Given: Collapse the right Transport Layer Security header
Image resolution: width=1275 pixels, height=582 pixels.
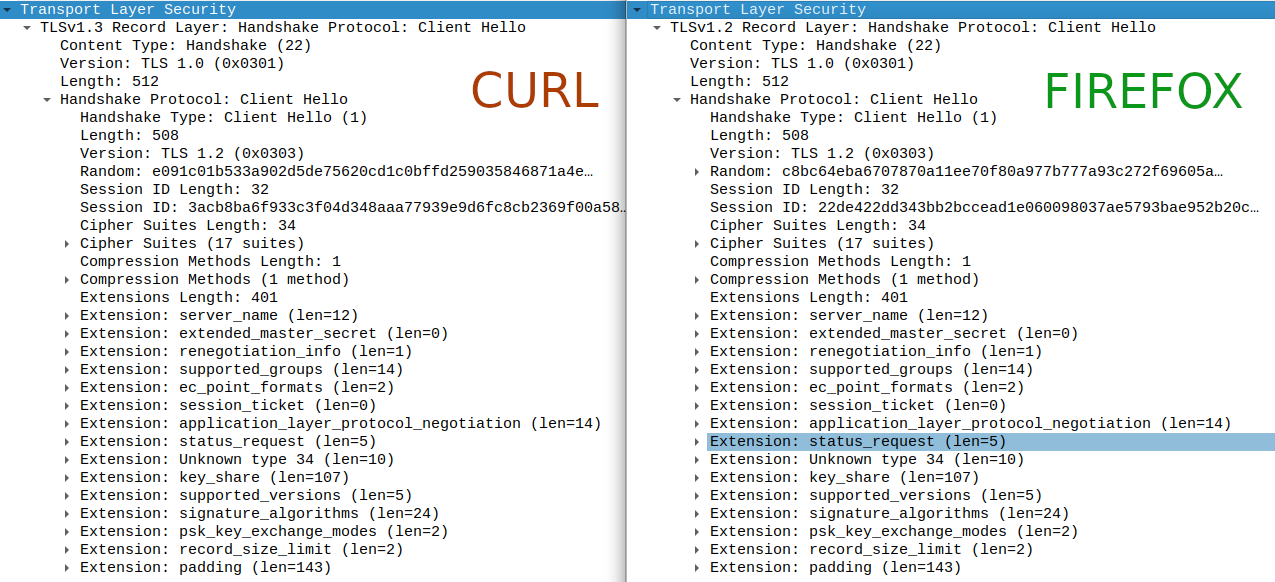Looking at the screenshot, I should [637, 9].
